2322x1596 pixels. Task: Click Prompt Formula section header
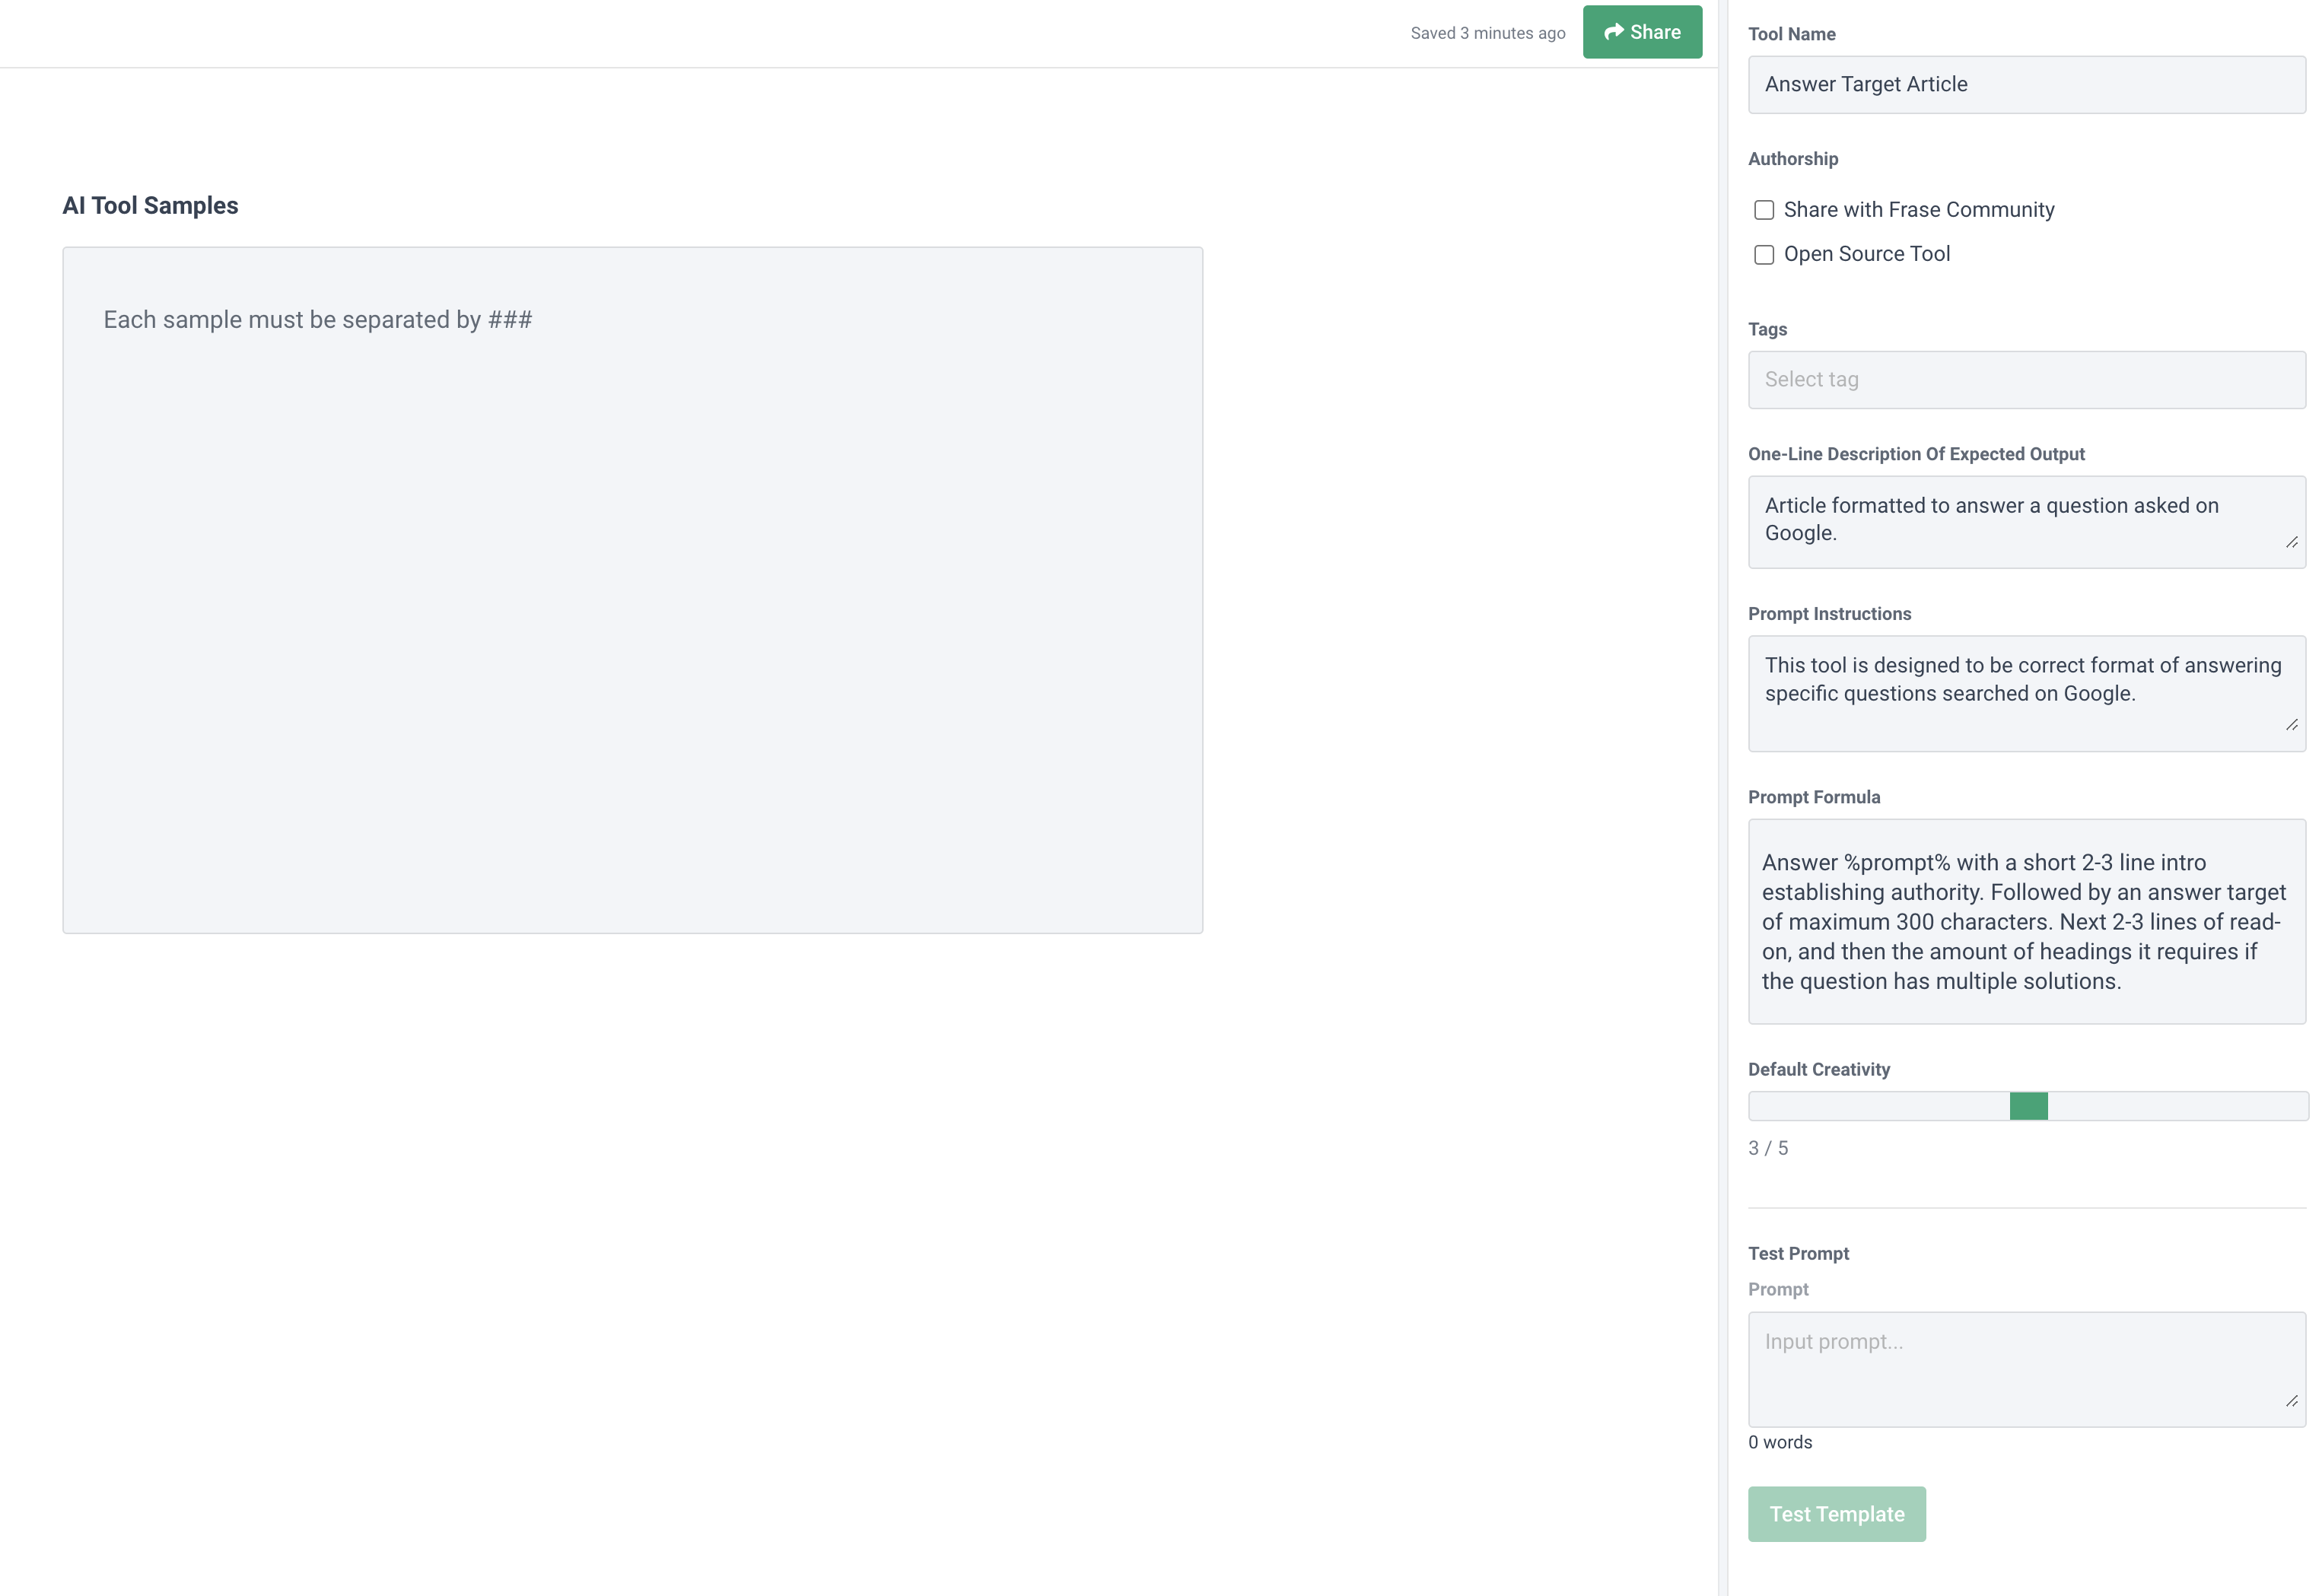1814,797
